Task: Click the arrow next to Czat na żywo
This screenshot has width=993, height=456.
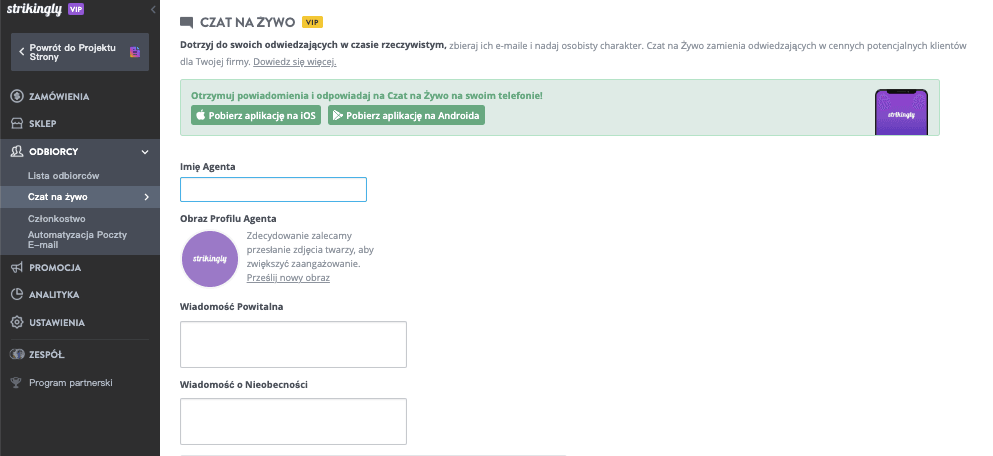Action: pos(146,197)
